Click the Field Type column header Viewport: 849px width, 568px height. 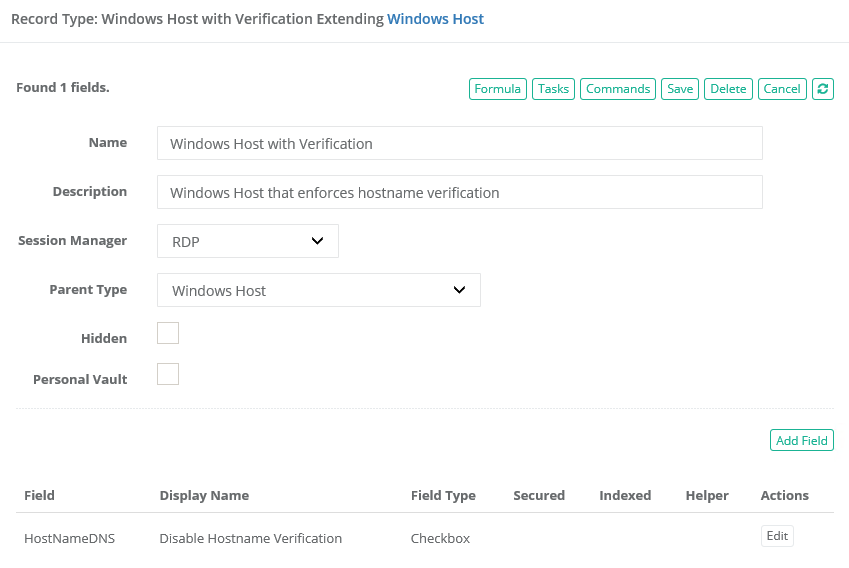tap(443, 495)
